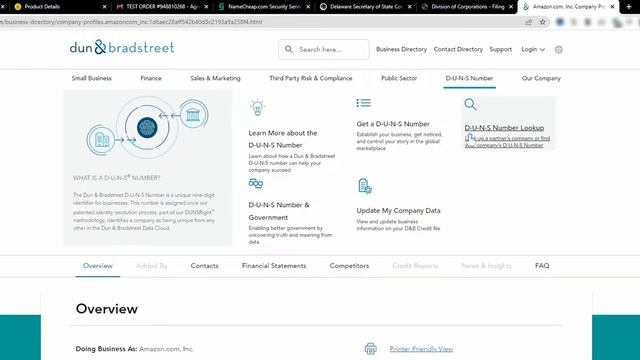Open Third Party Risk & Compliance menu

[x=311, y=78]
